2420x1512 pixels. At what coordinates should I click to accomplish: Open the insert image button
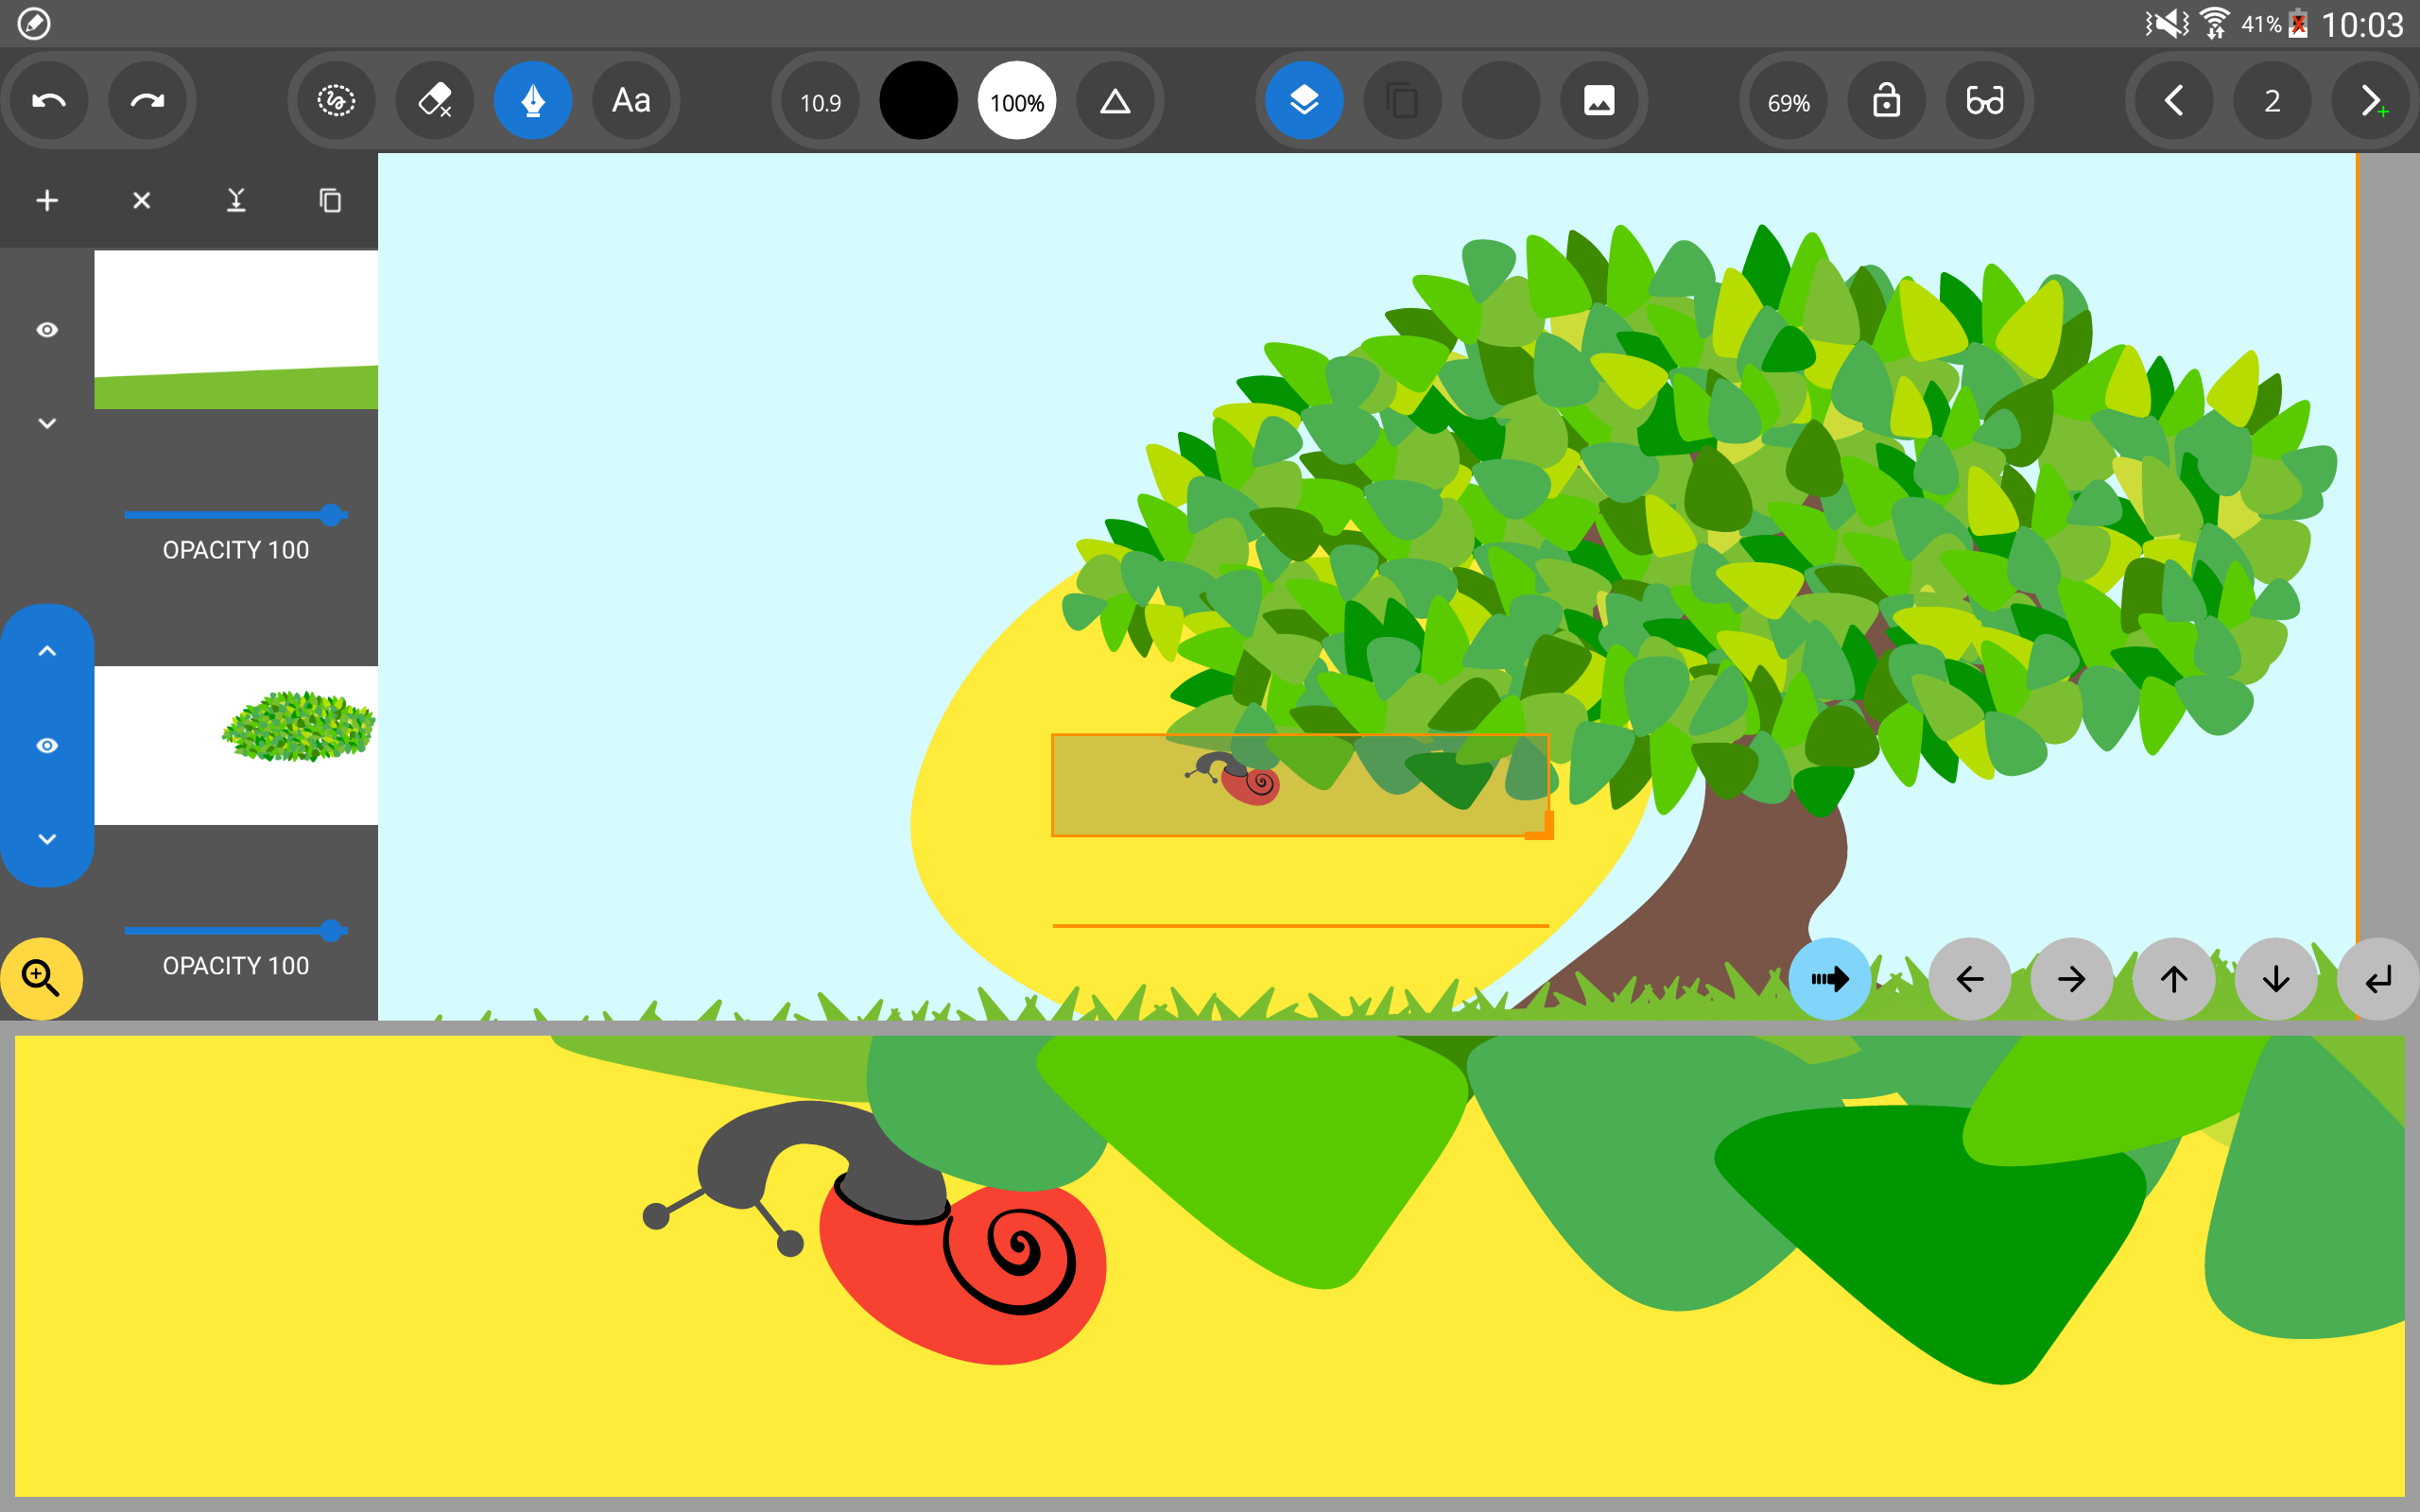[x=1599, y=101]
